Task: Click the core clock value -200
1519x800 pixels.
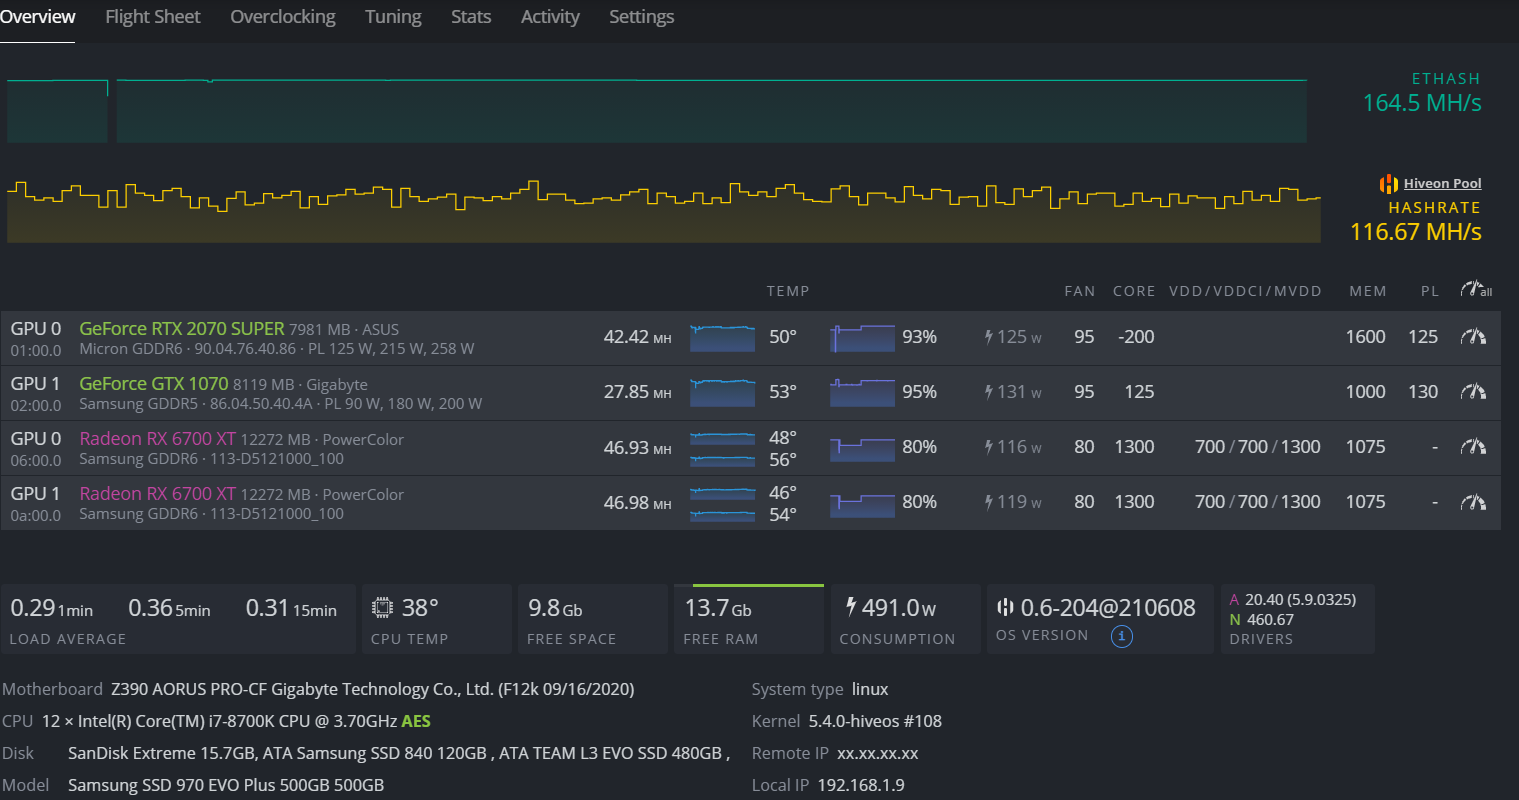Action: 1136,337
